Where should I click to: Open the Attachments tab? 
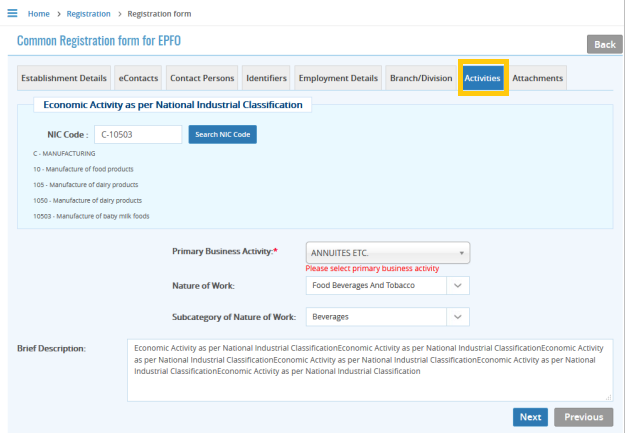click(x=538, y=78)
